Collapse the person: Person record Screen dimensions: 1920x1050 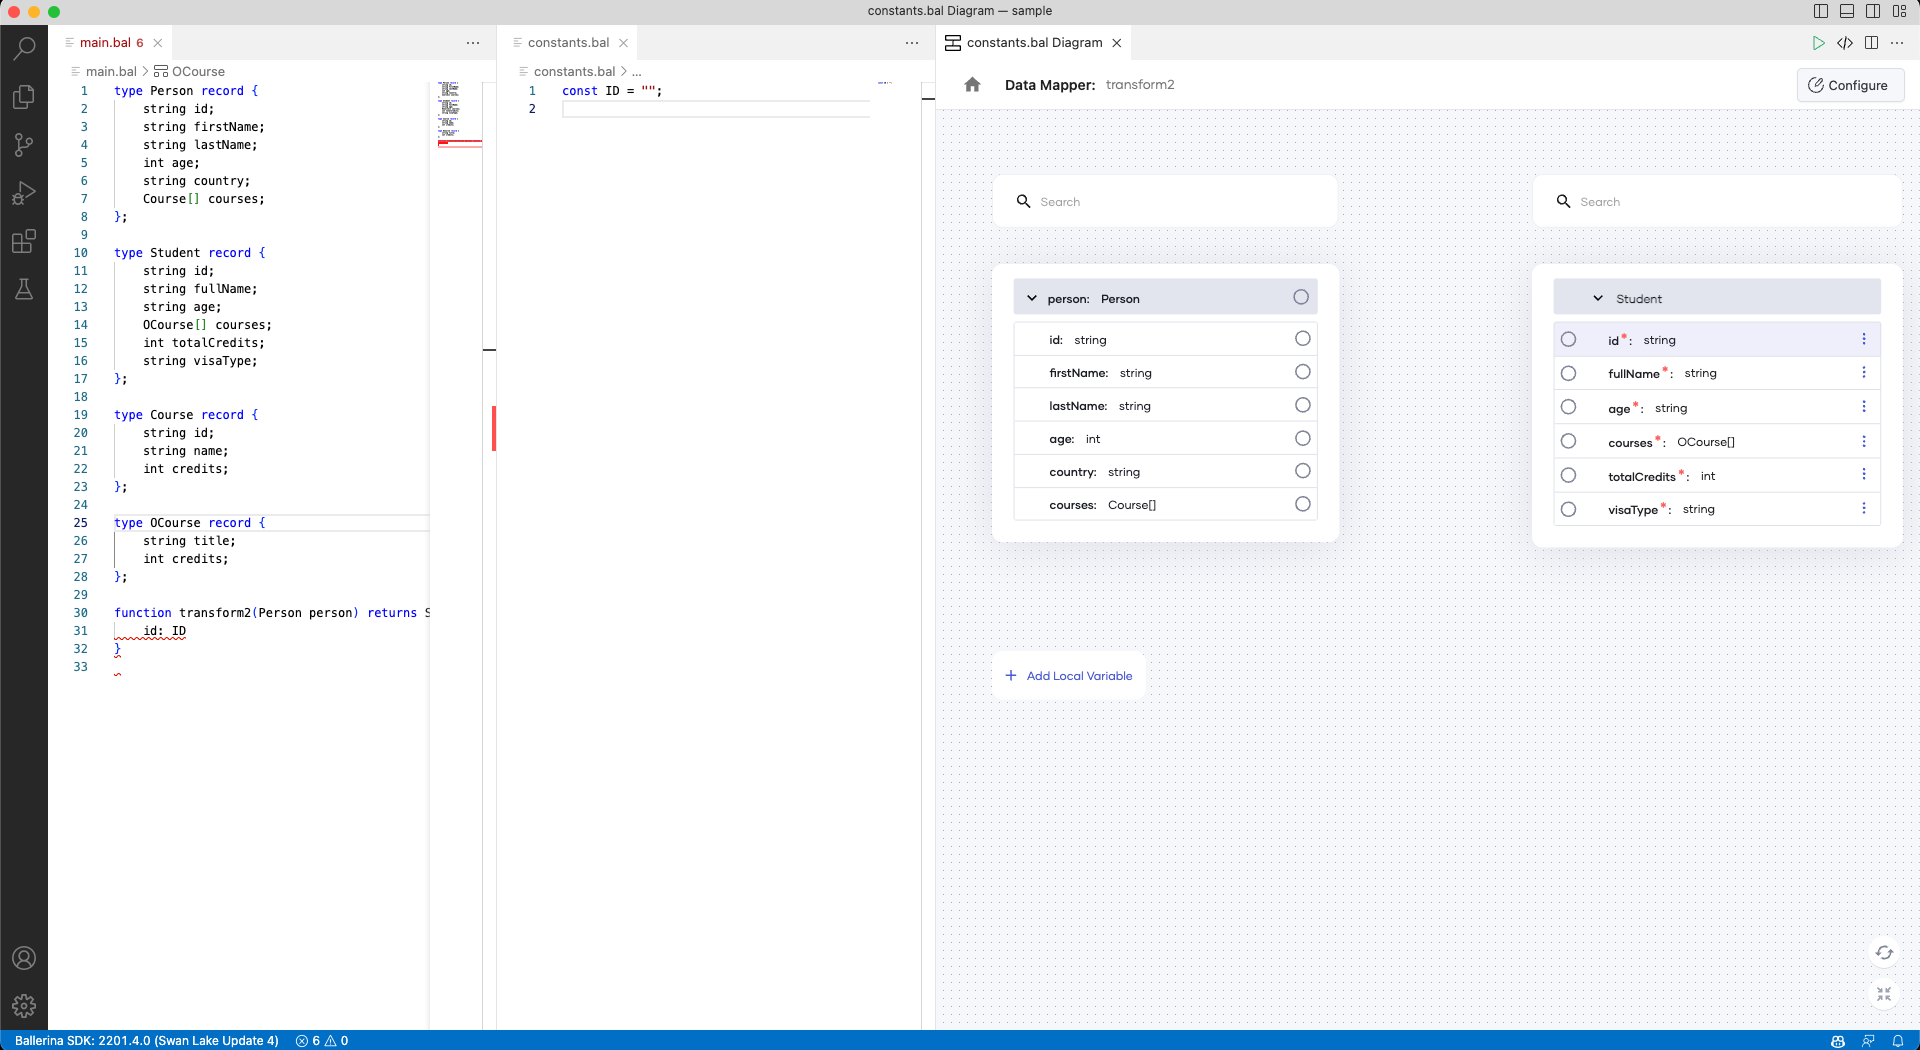pos(1032,297)
